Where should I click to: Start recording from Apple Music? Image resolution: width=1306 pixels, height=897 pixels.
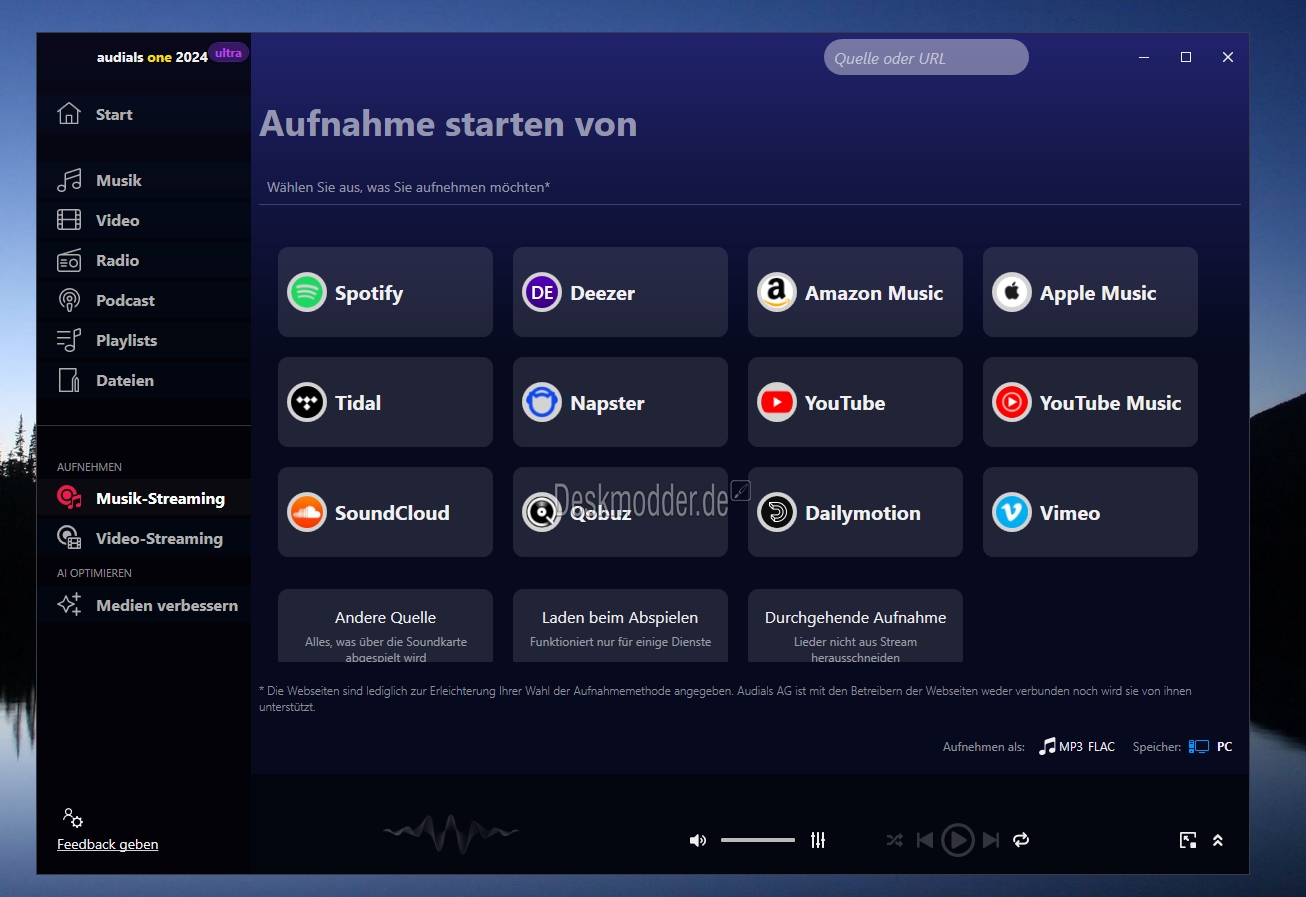1090,292
